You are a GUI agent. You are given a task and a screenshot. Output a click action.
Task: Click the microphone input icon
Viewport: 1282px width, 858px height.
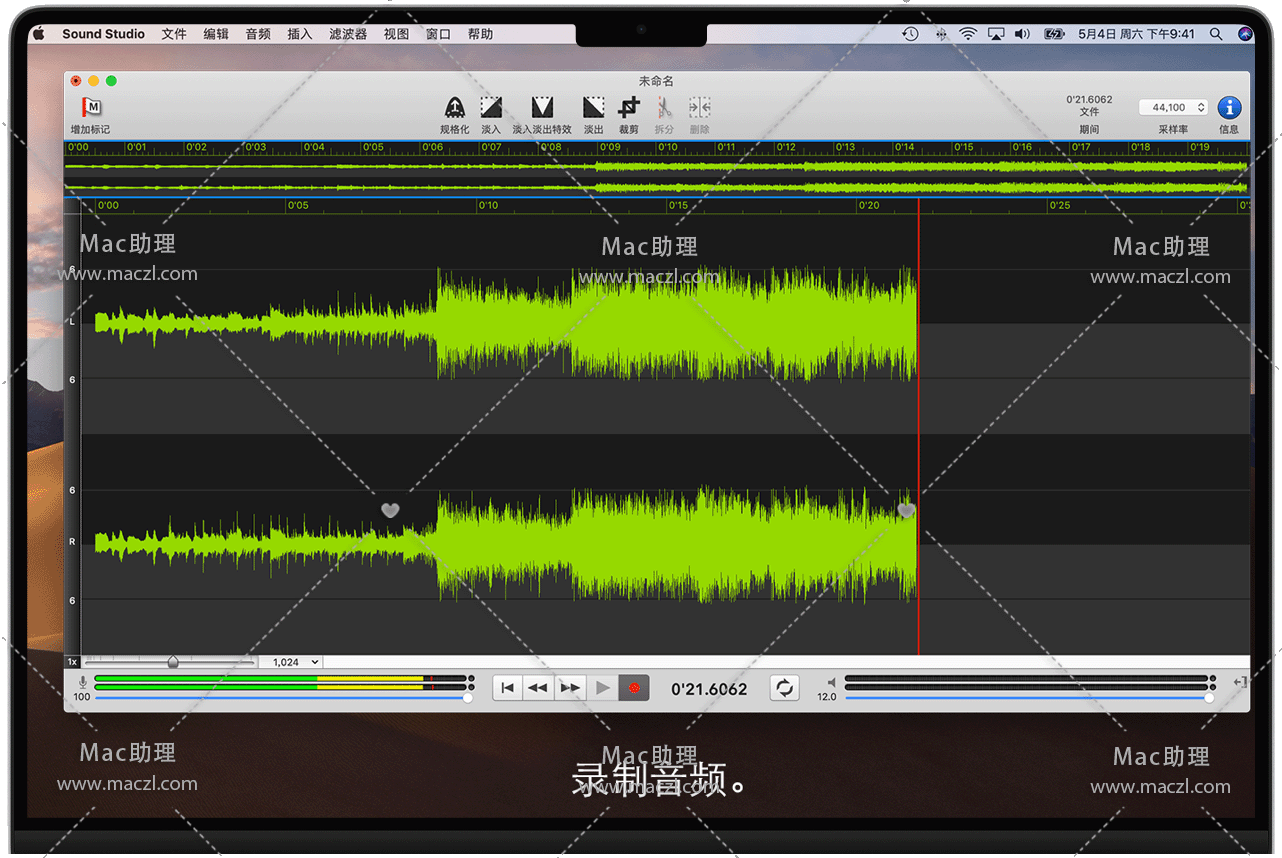(x=82, y=682)
